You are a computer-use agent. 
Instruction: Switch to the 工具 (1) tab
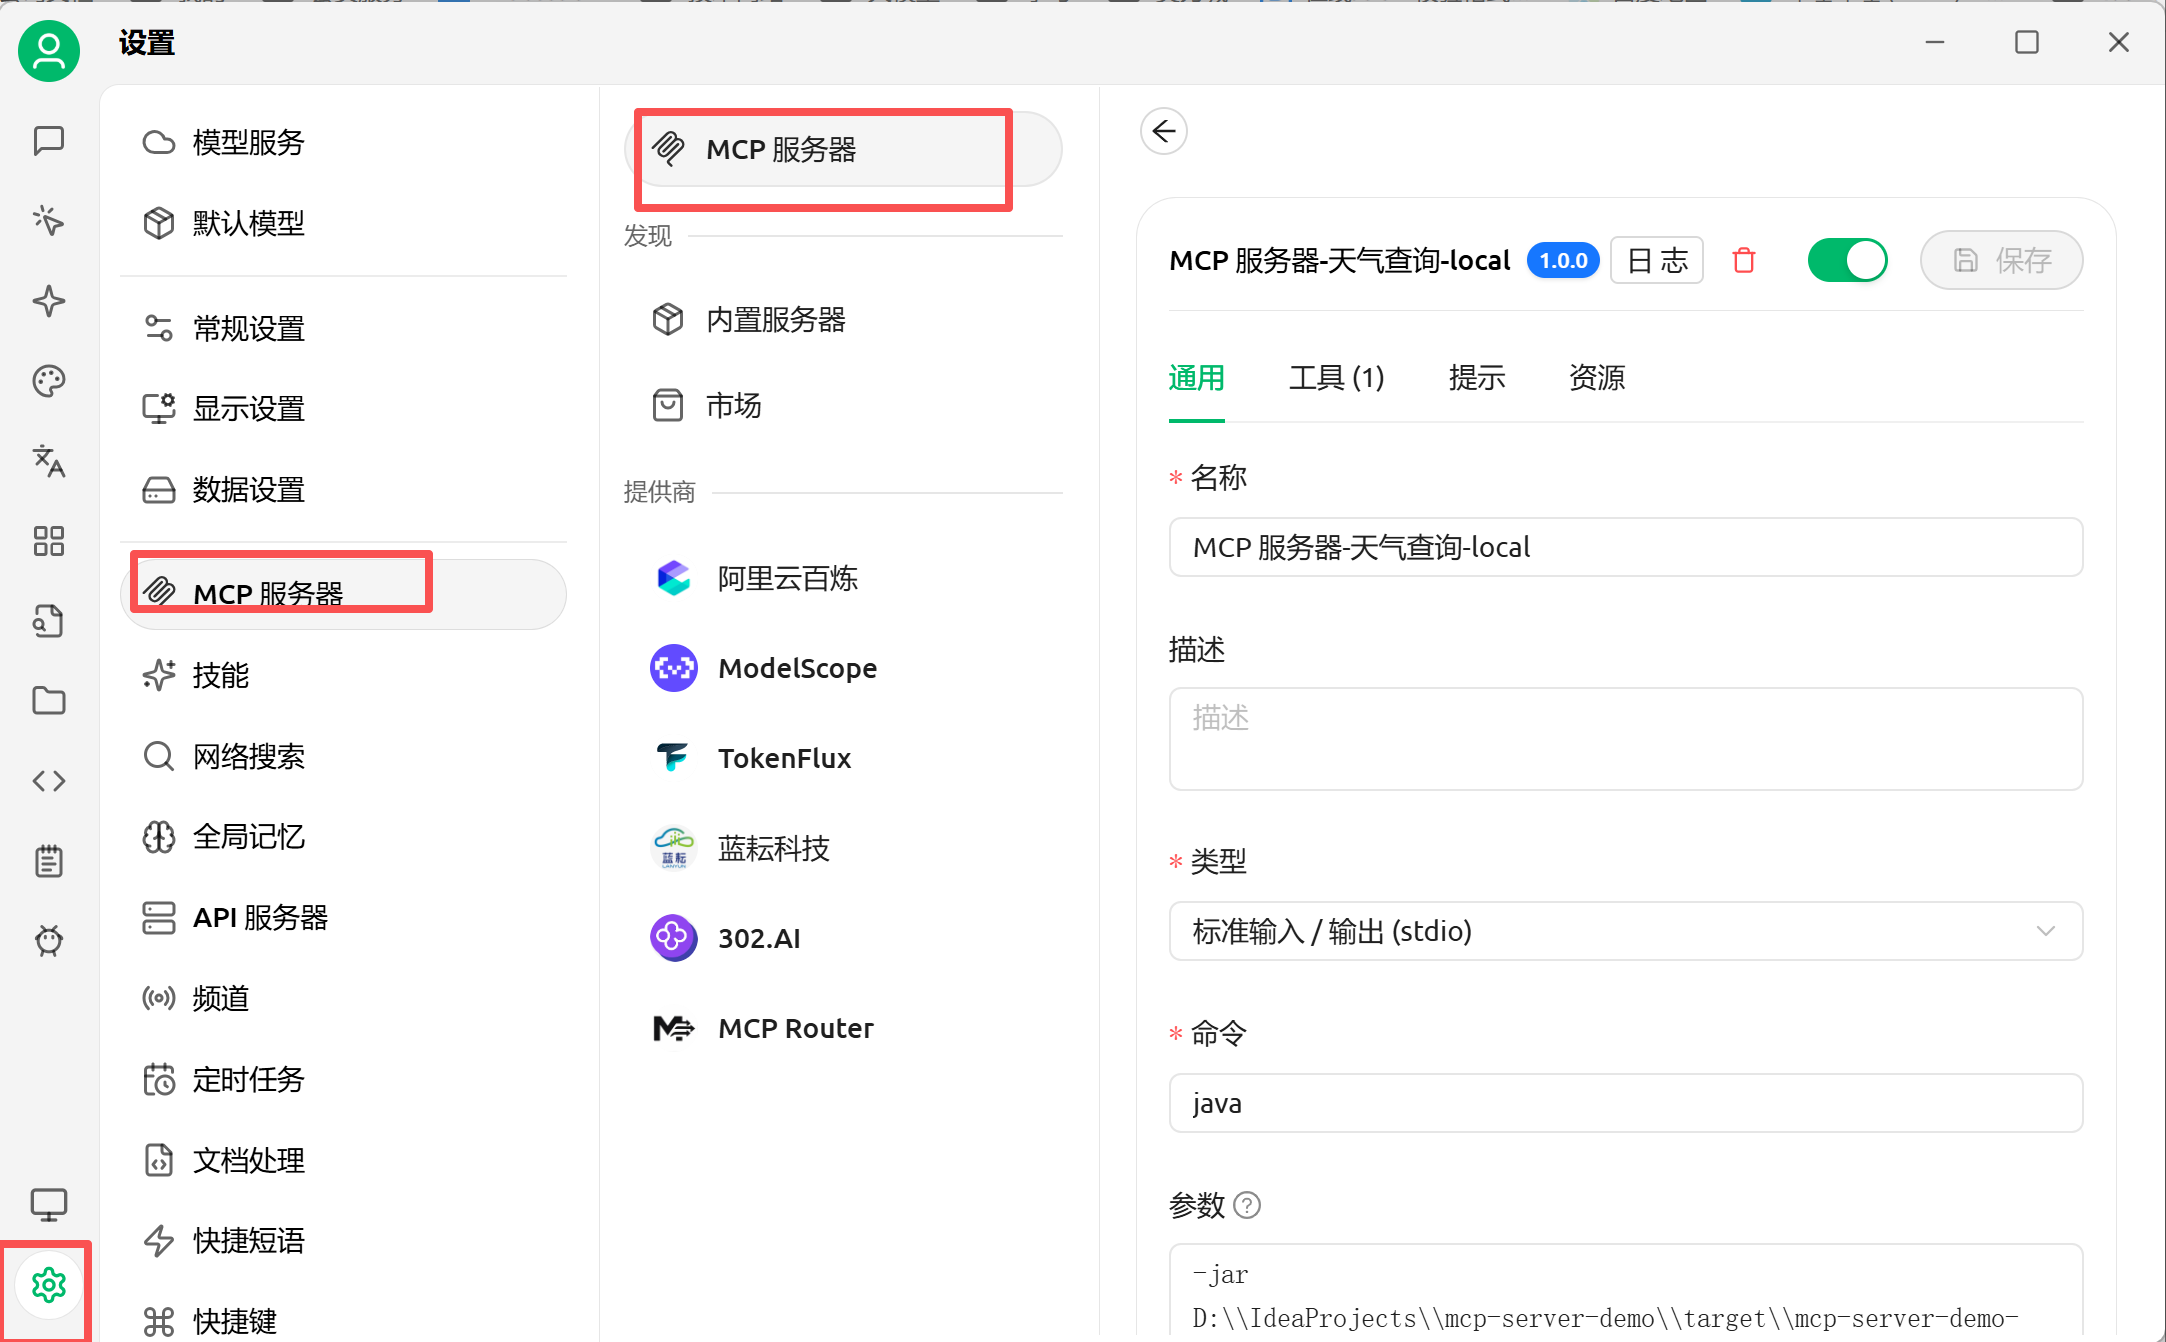point(1336,378)
